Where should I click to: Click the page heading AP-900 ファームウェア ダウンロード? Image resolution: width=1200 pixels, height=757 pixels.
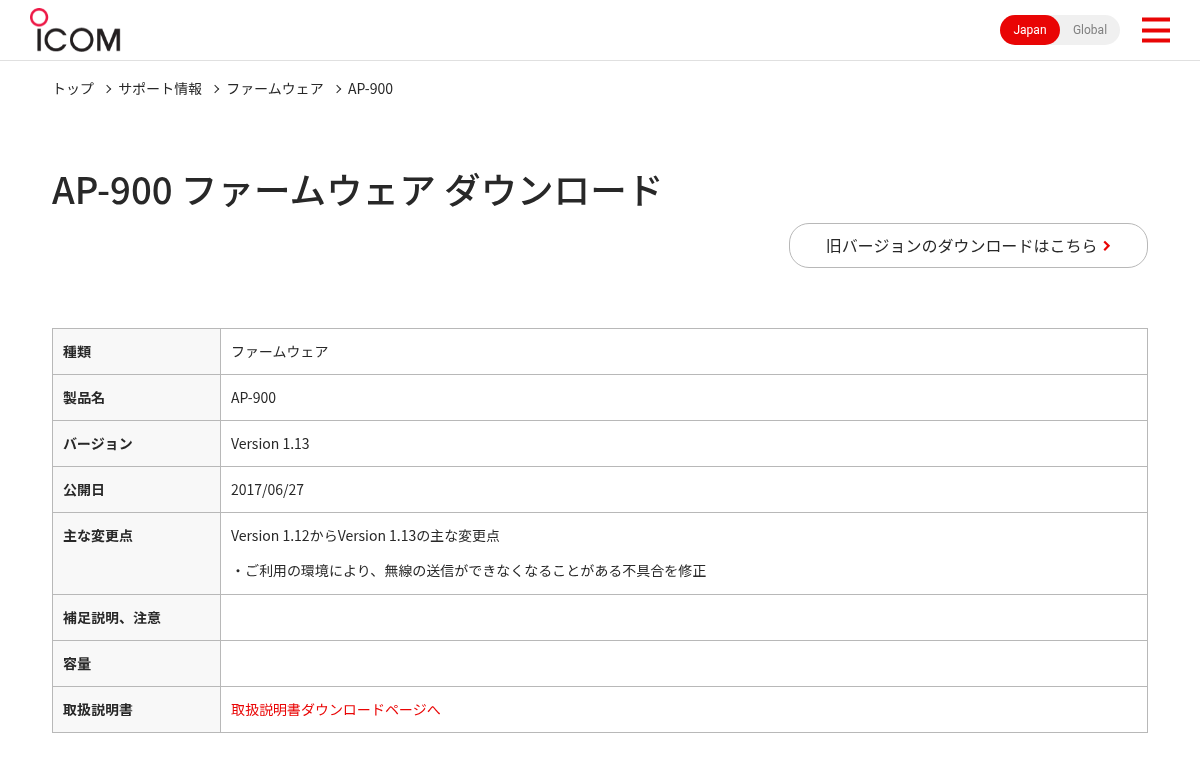click(x=357, y=190)
